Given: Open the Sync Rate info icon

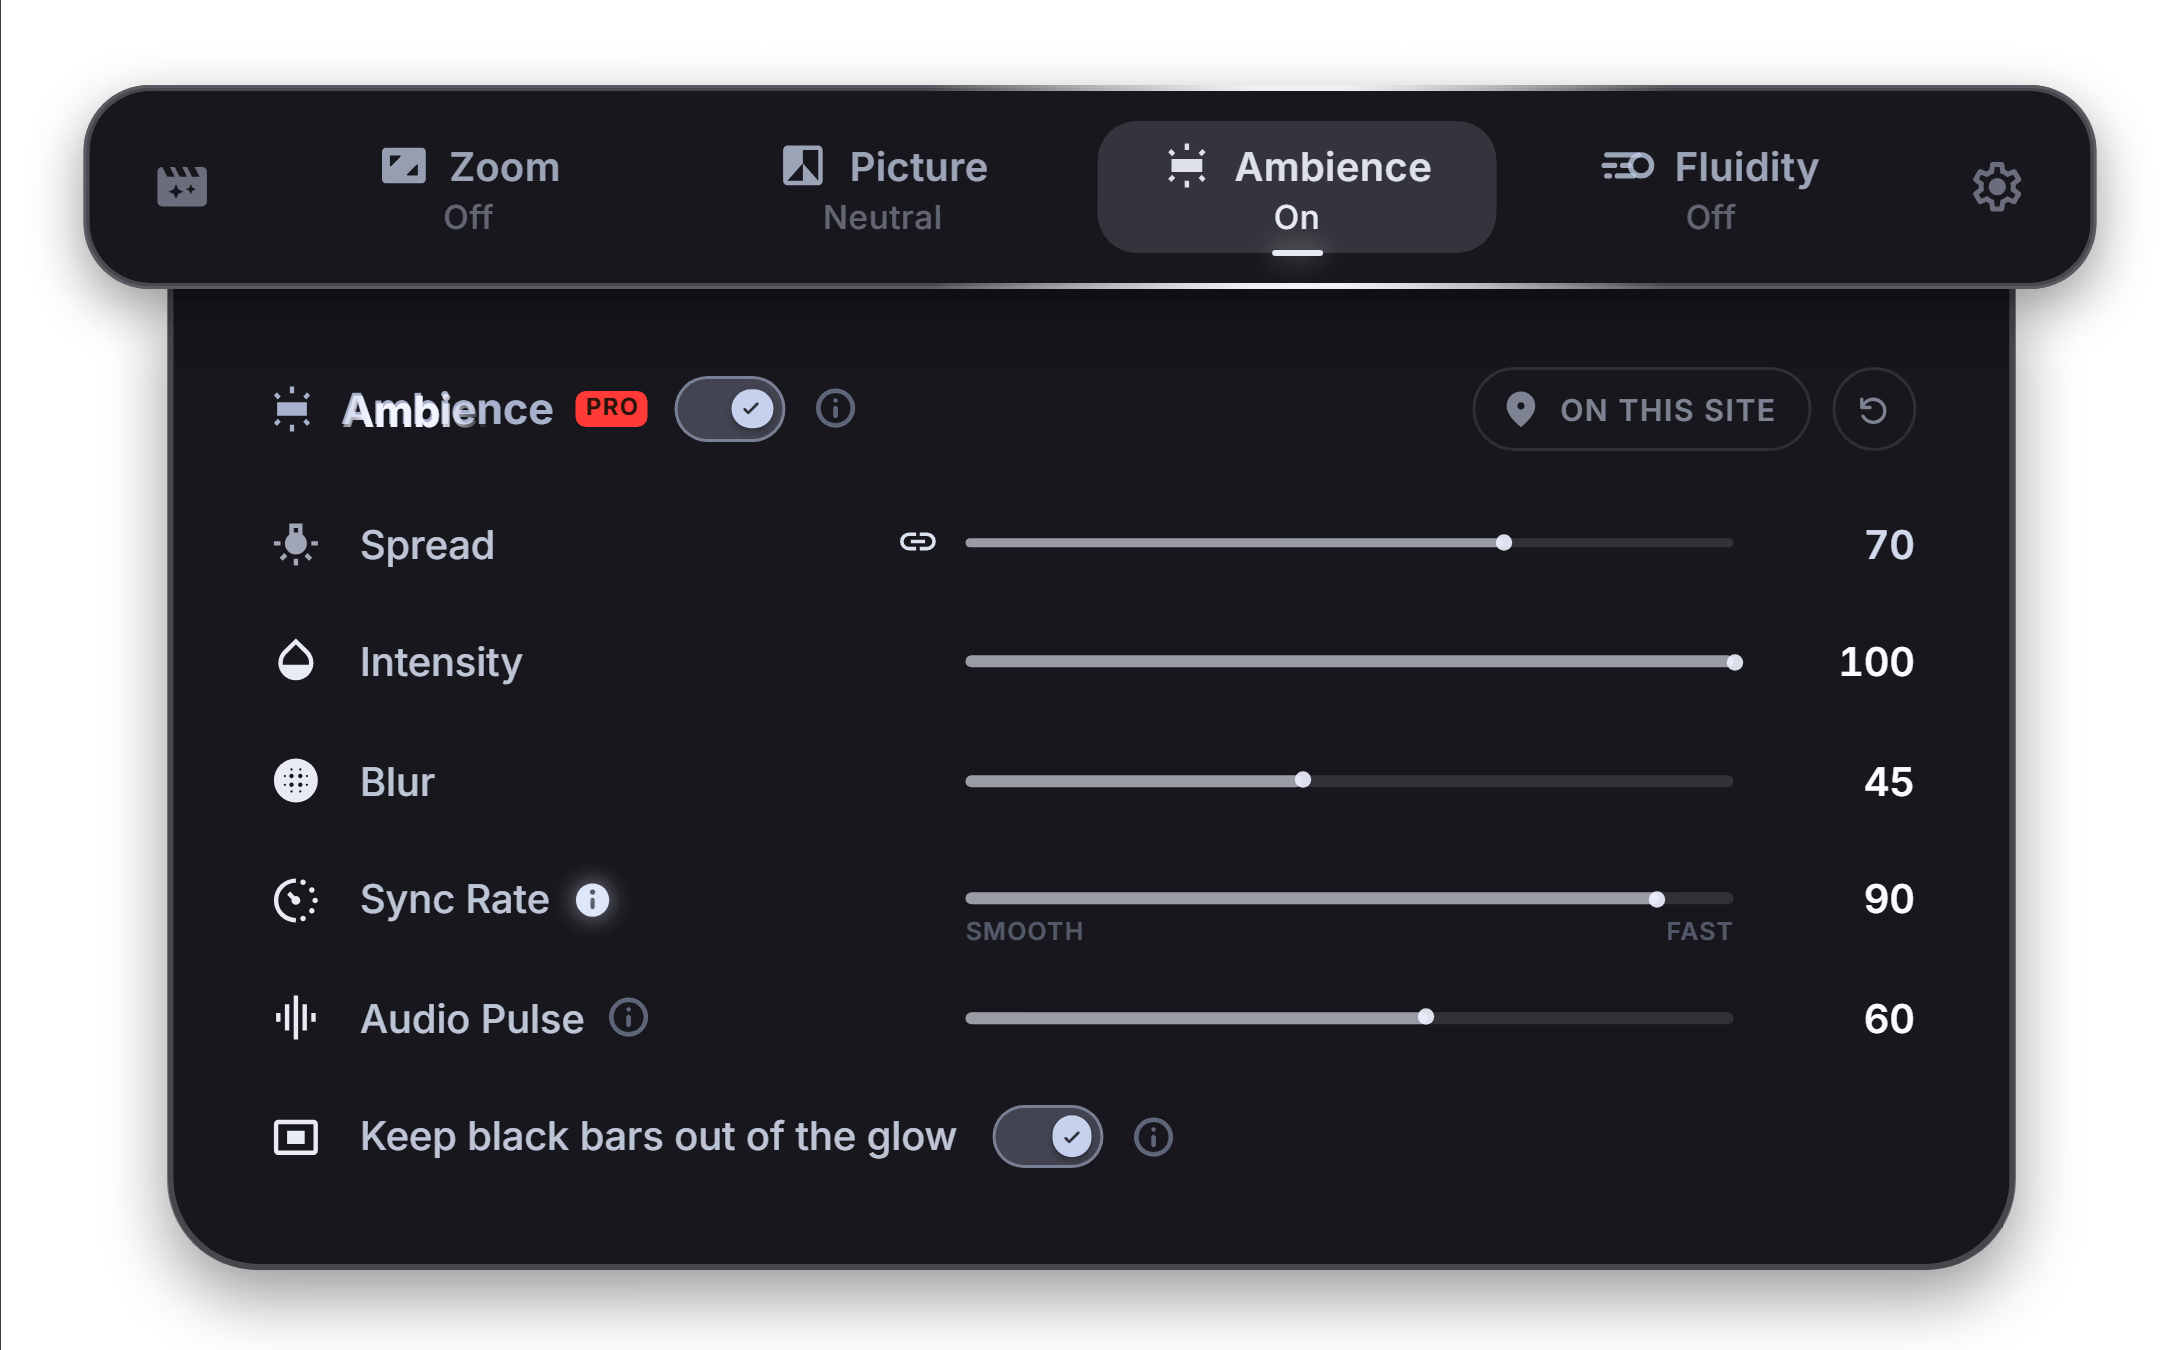Looking at the screenshot, I should point(592,900).
